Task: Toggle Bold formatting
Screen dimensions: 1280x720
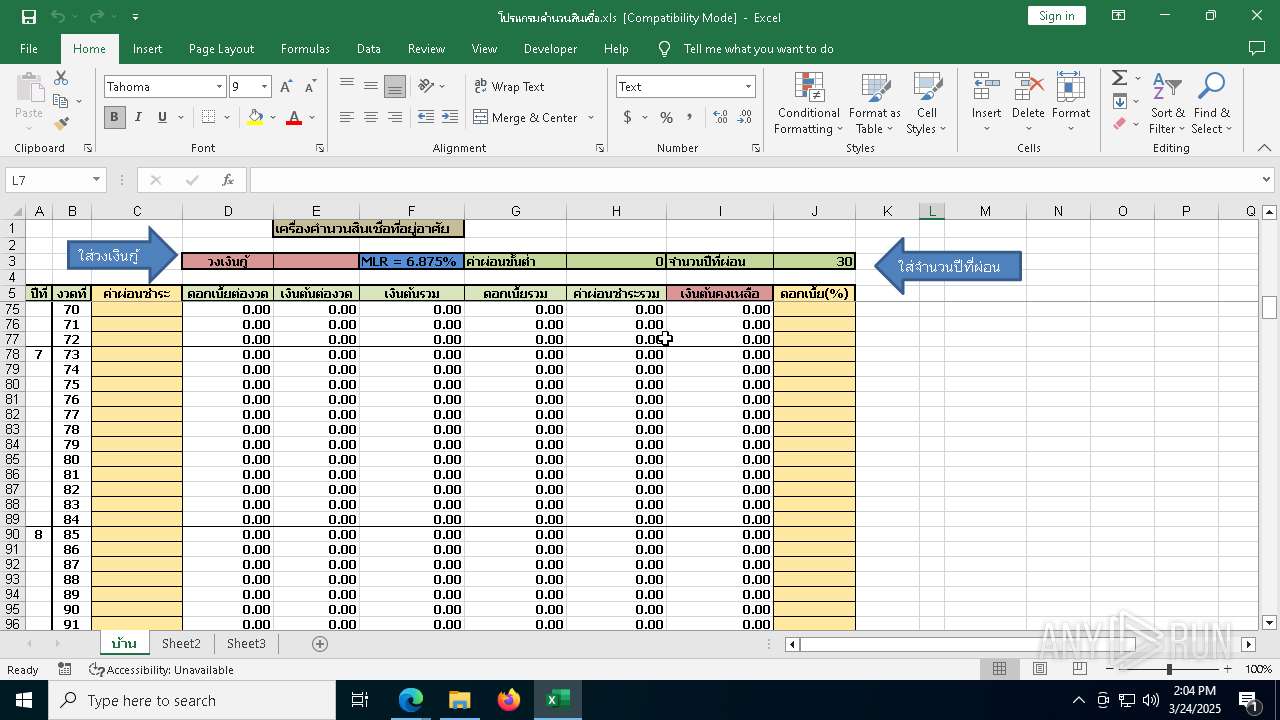Action: coord(114,117)
